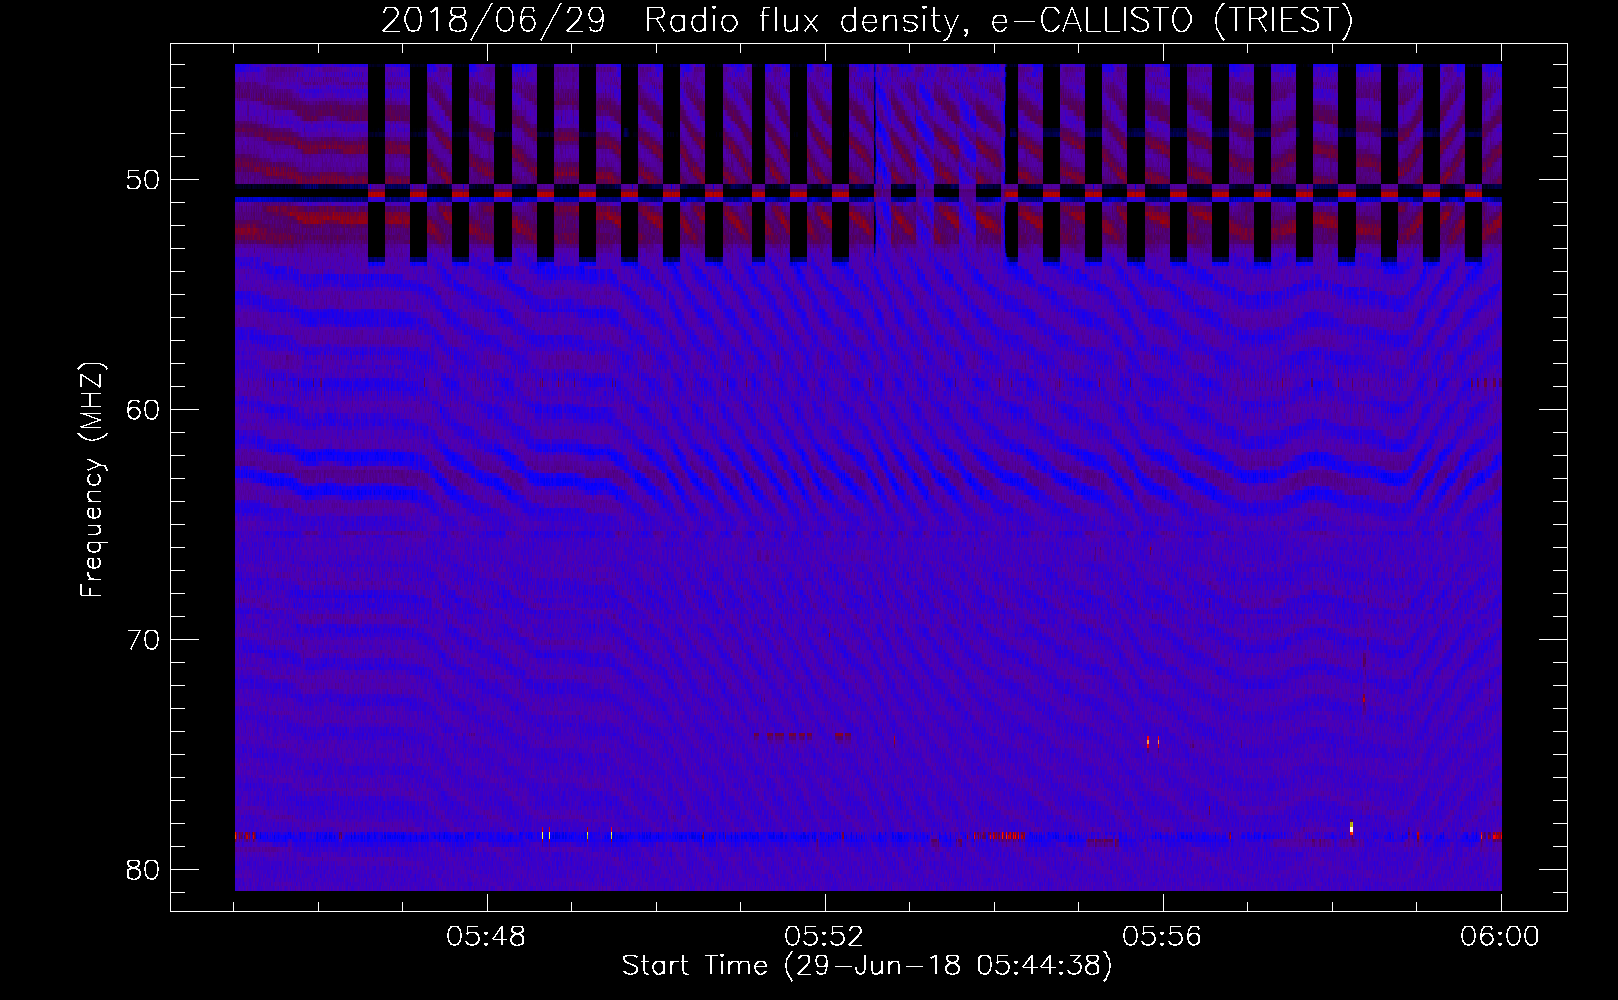Click the 70 frequency tick label

(141, 639)
